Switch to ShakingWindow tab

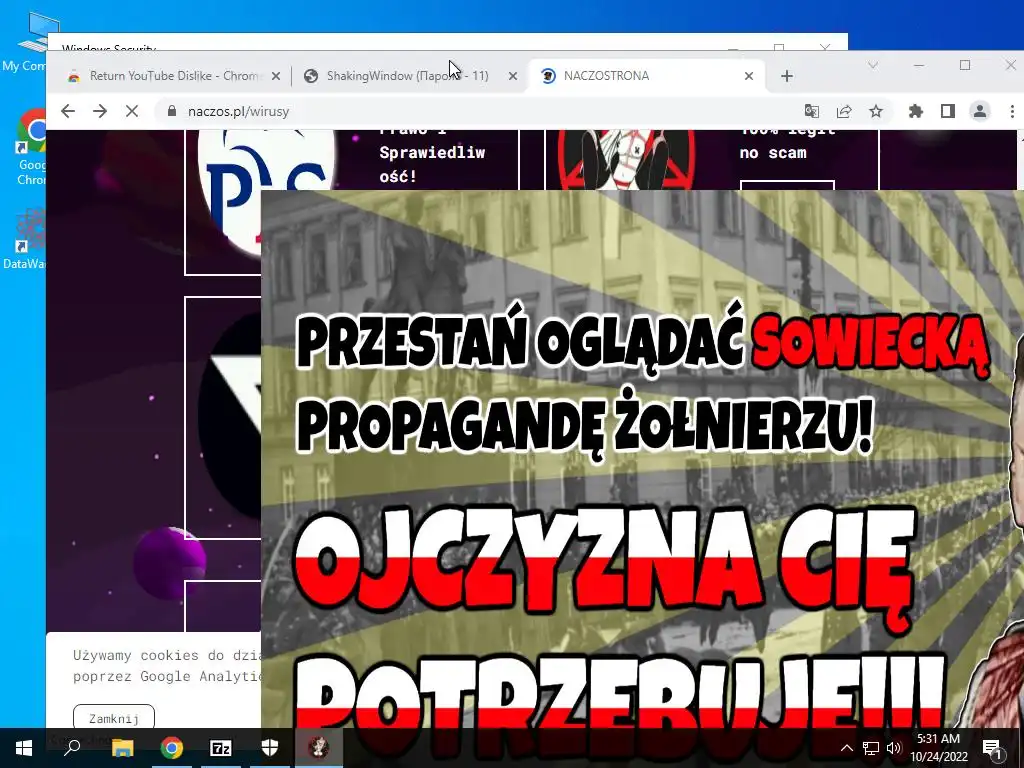(407, 76)
